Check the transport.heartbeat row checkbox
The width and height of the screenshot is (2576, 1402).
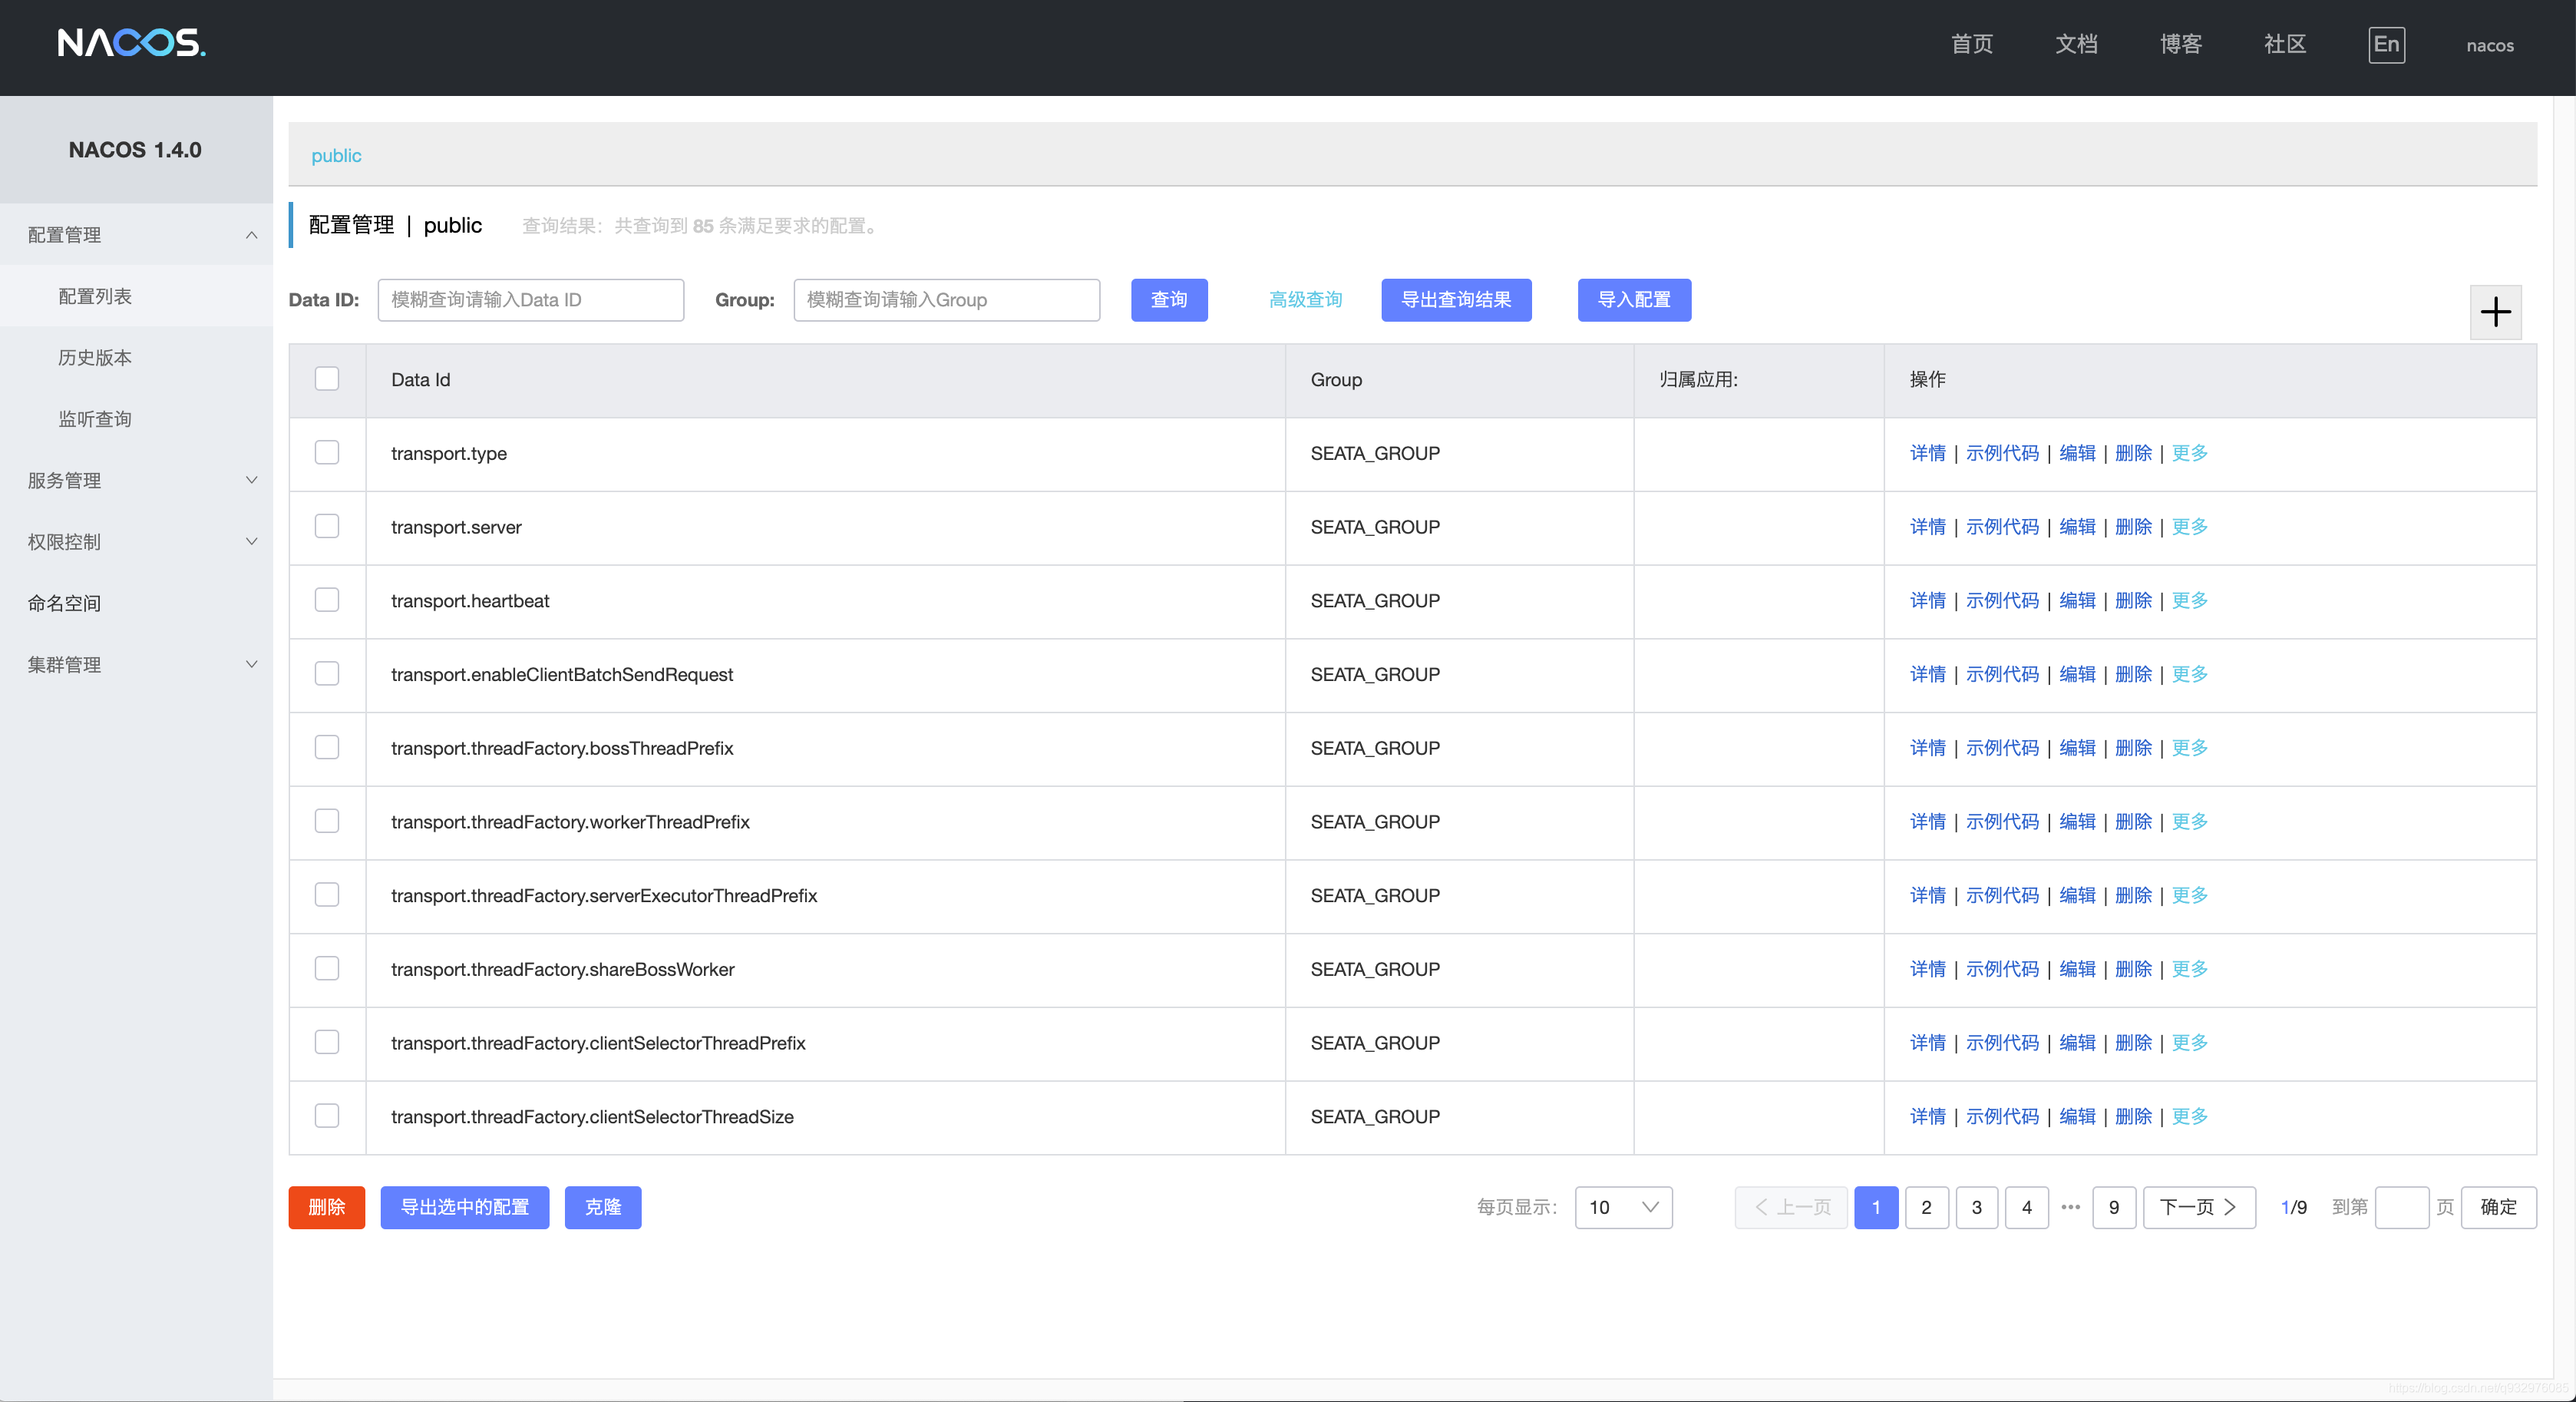click(x=327, y=600)
